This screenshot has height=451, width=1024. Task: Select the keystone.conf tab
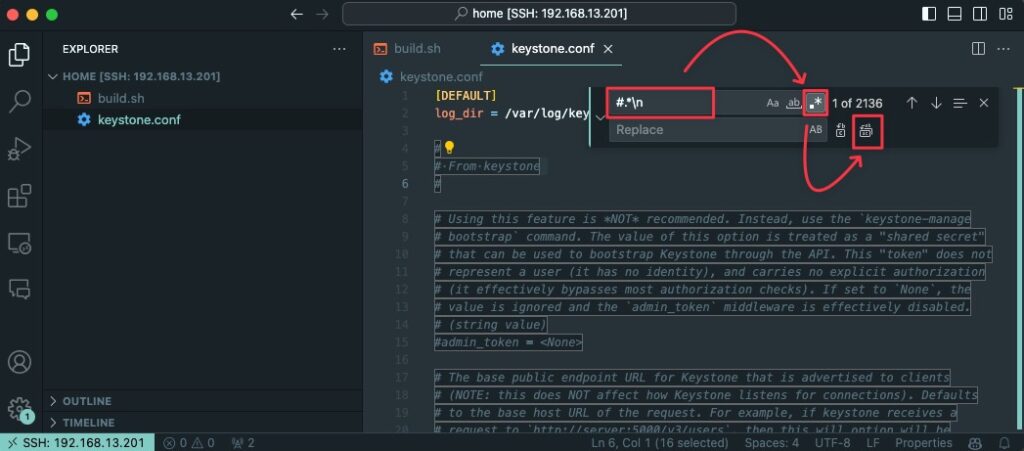pyautogui.click(x=552, y=49)
